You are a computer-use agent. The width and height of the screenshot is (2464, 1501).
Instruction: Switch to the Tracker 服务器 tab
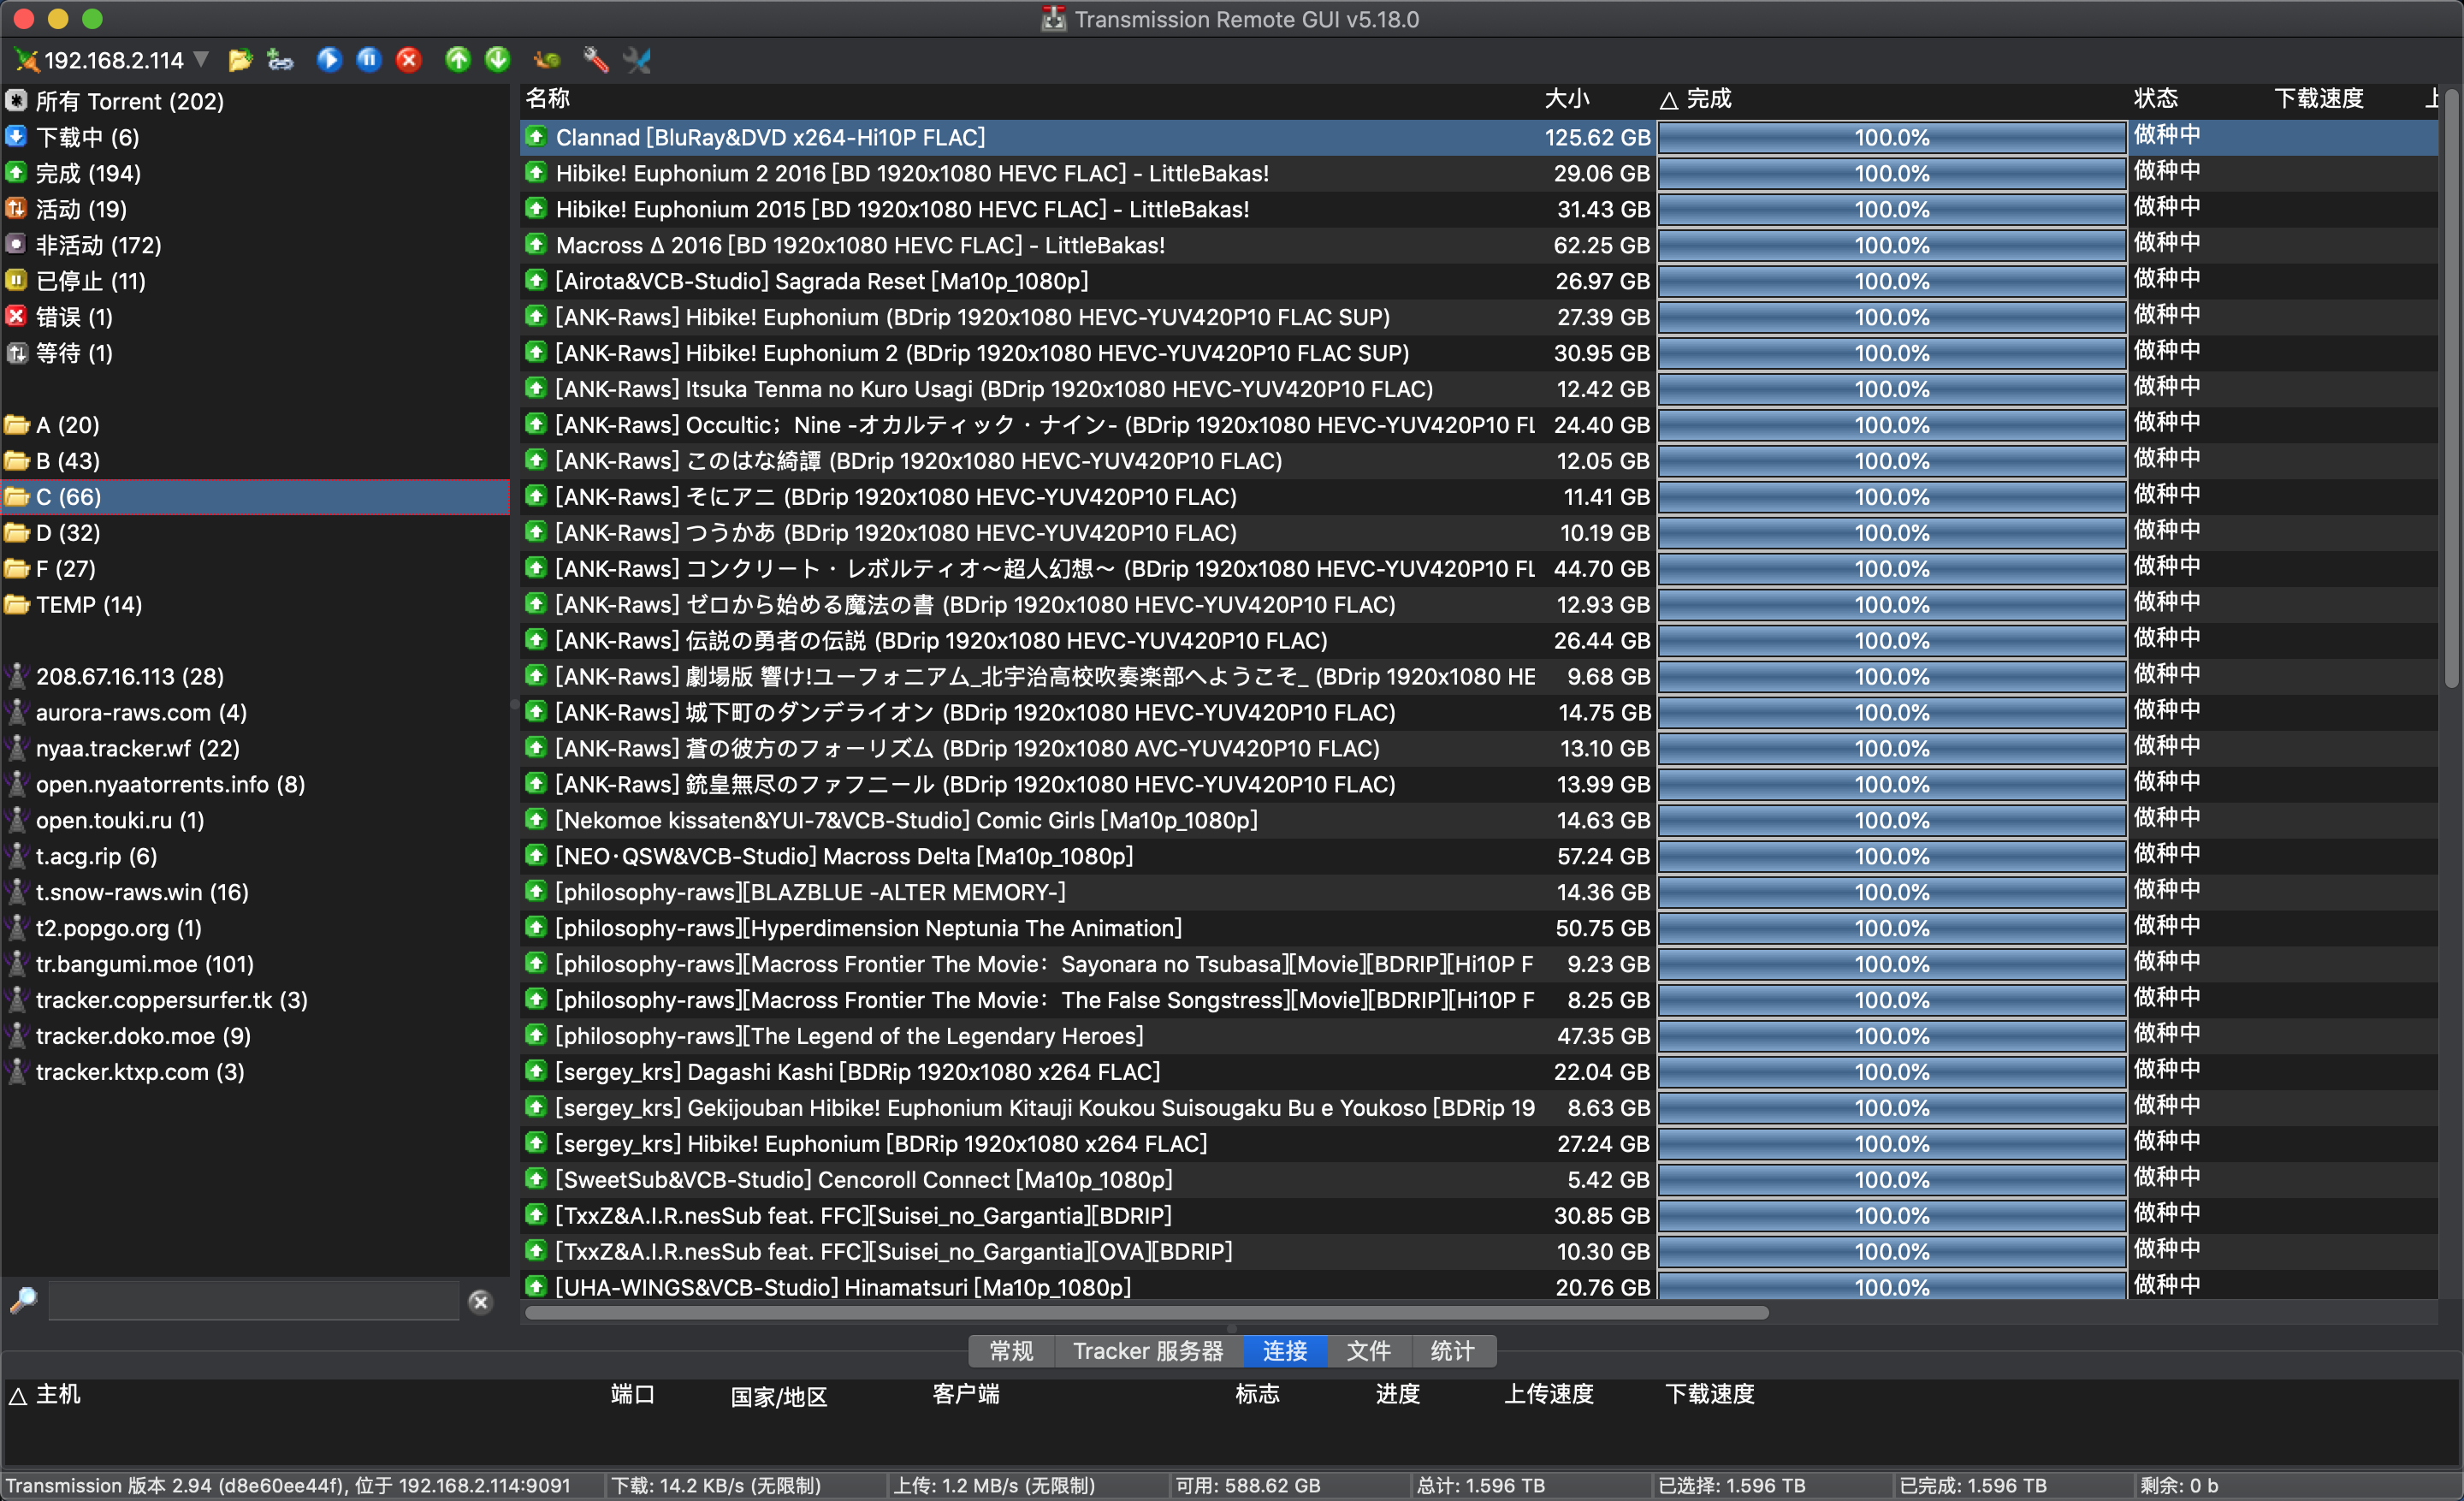(1148, 1351)
